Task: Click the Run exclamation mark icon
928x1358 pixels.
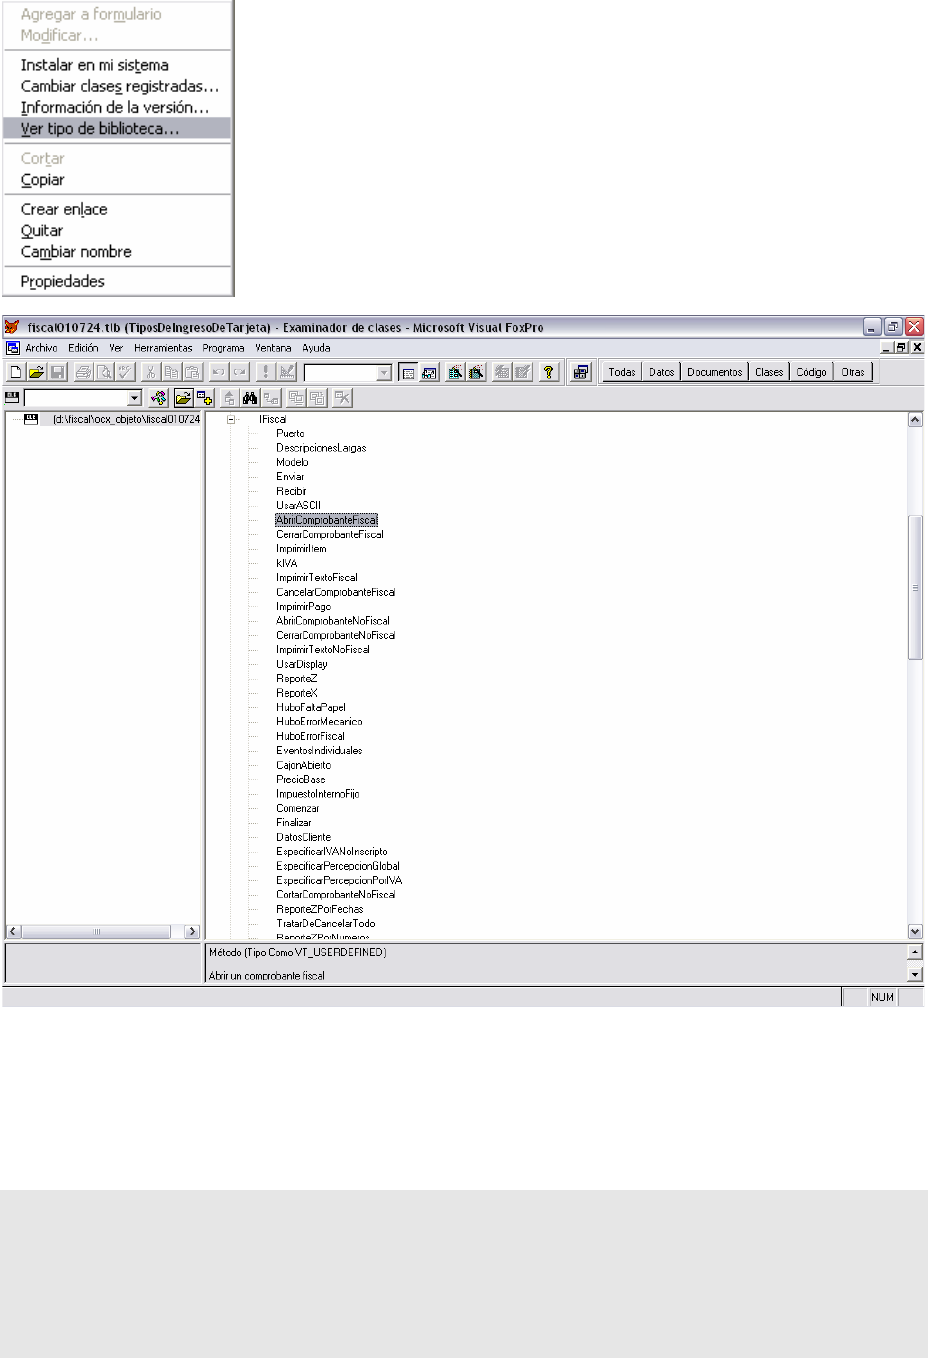Action: [265, 372]
